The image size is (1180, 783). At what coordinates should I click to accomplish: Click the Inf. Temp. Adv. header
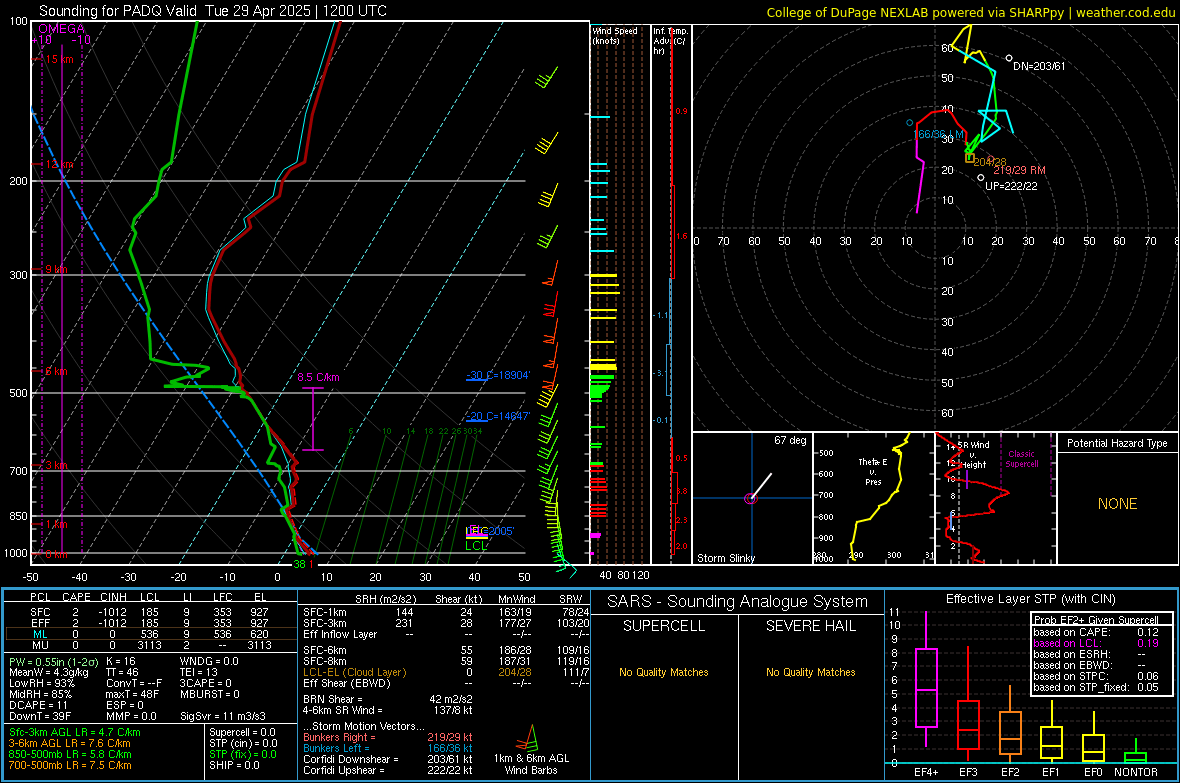pos(670,41)
